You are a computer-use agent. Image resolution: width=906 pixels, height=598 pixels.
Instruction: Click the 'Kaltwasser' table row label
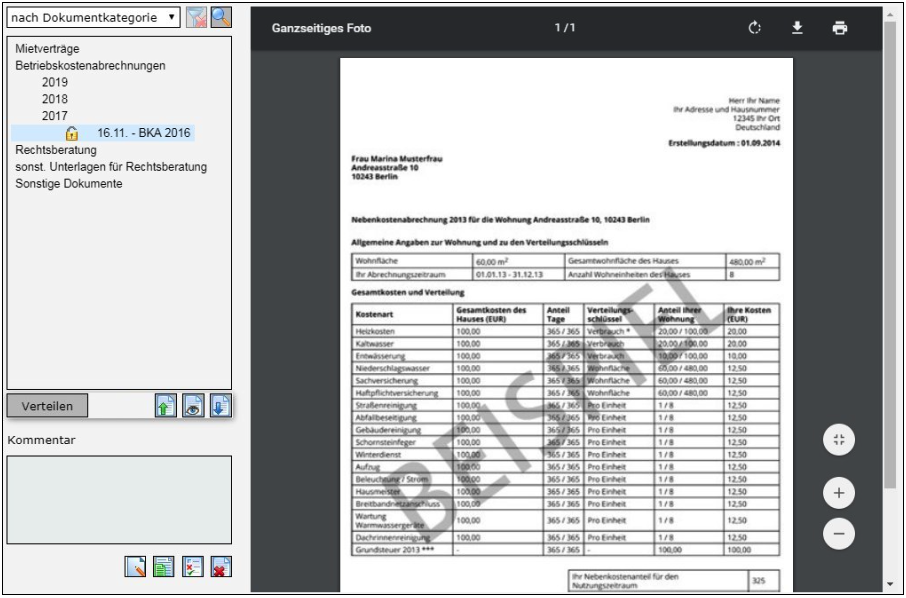coord(374,343)
